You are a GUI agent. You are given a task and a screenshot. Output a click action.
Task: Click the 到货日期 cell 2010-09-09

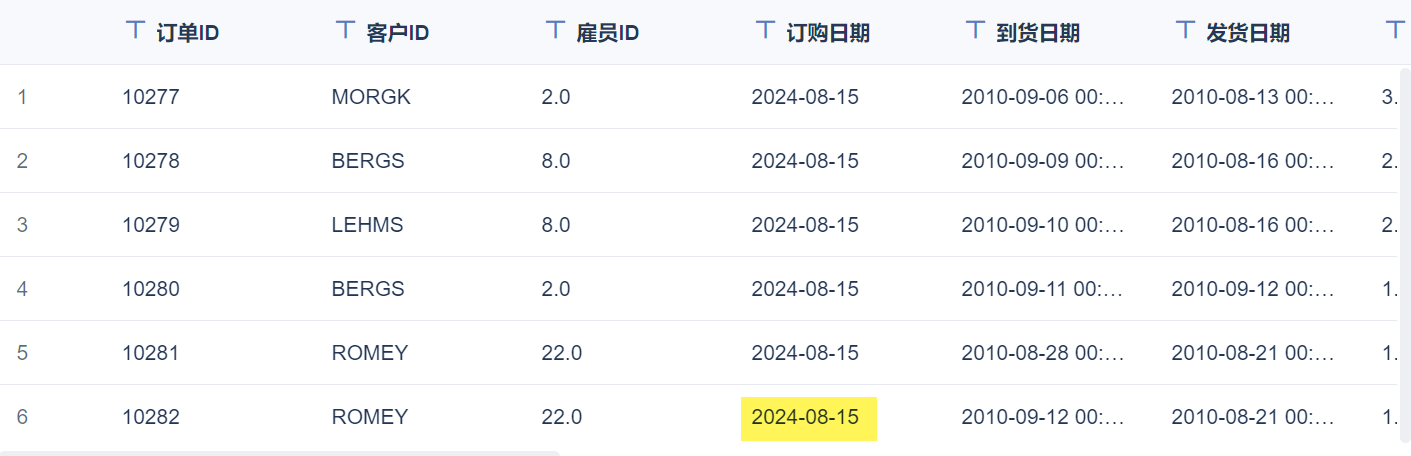coord(1043,161)
